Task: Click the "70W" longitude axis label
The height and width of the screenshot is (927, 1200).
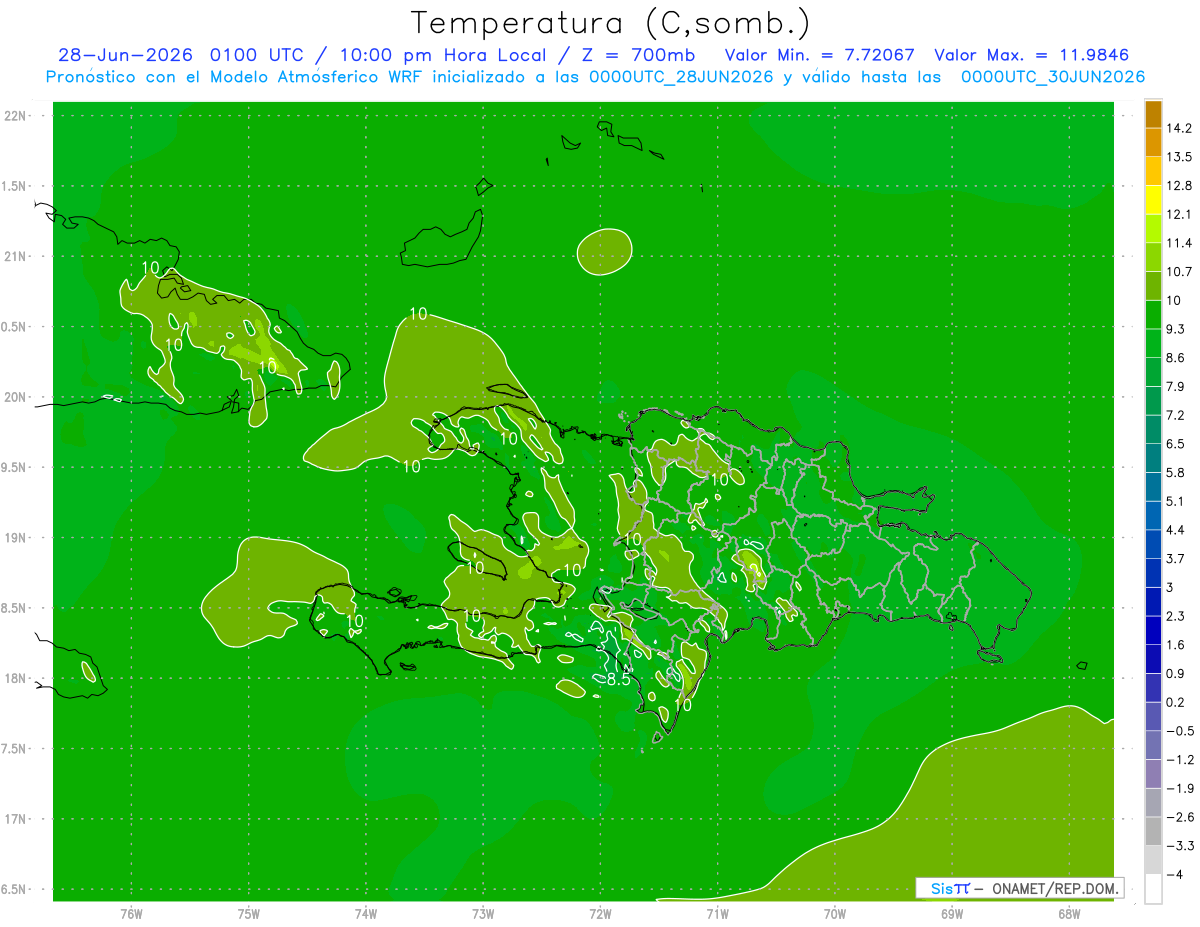Action: (834, 913)
